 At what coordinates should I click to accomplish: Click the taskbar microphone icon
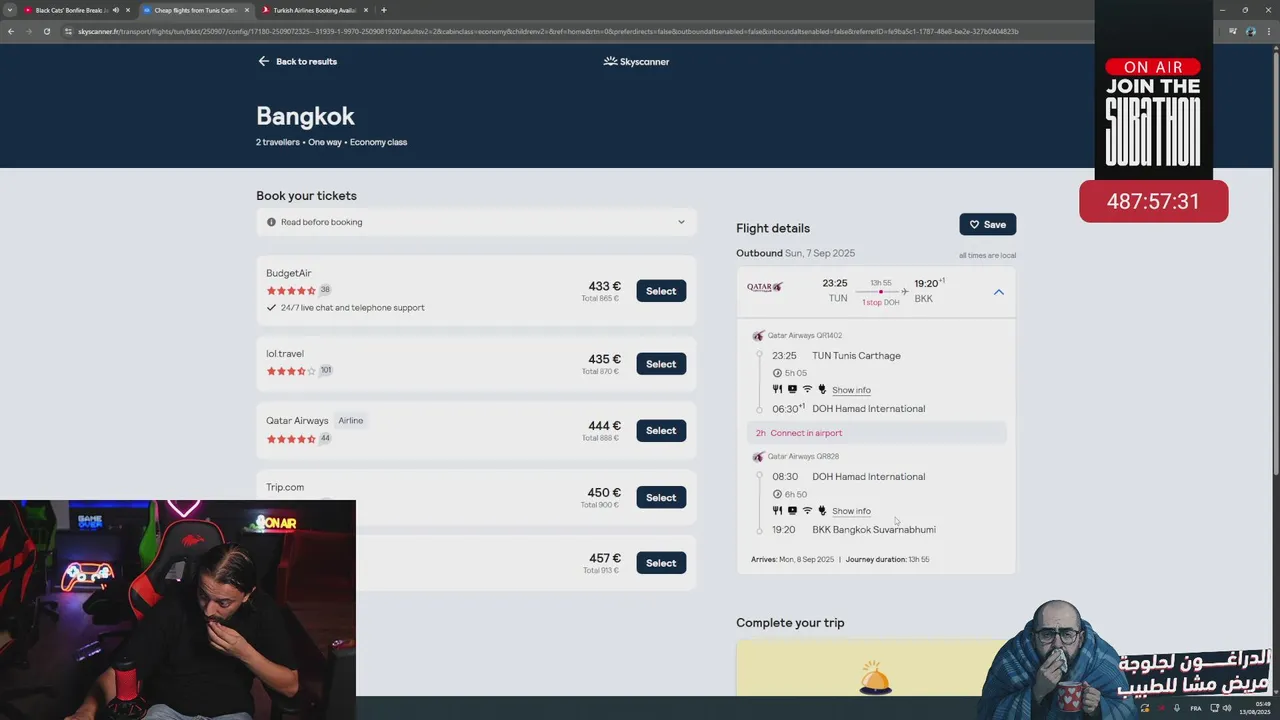pos(1178,708)
